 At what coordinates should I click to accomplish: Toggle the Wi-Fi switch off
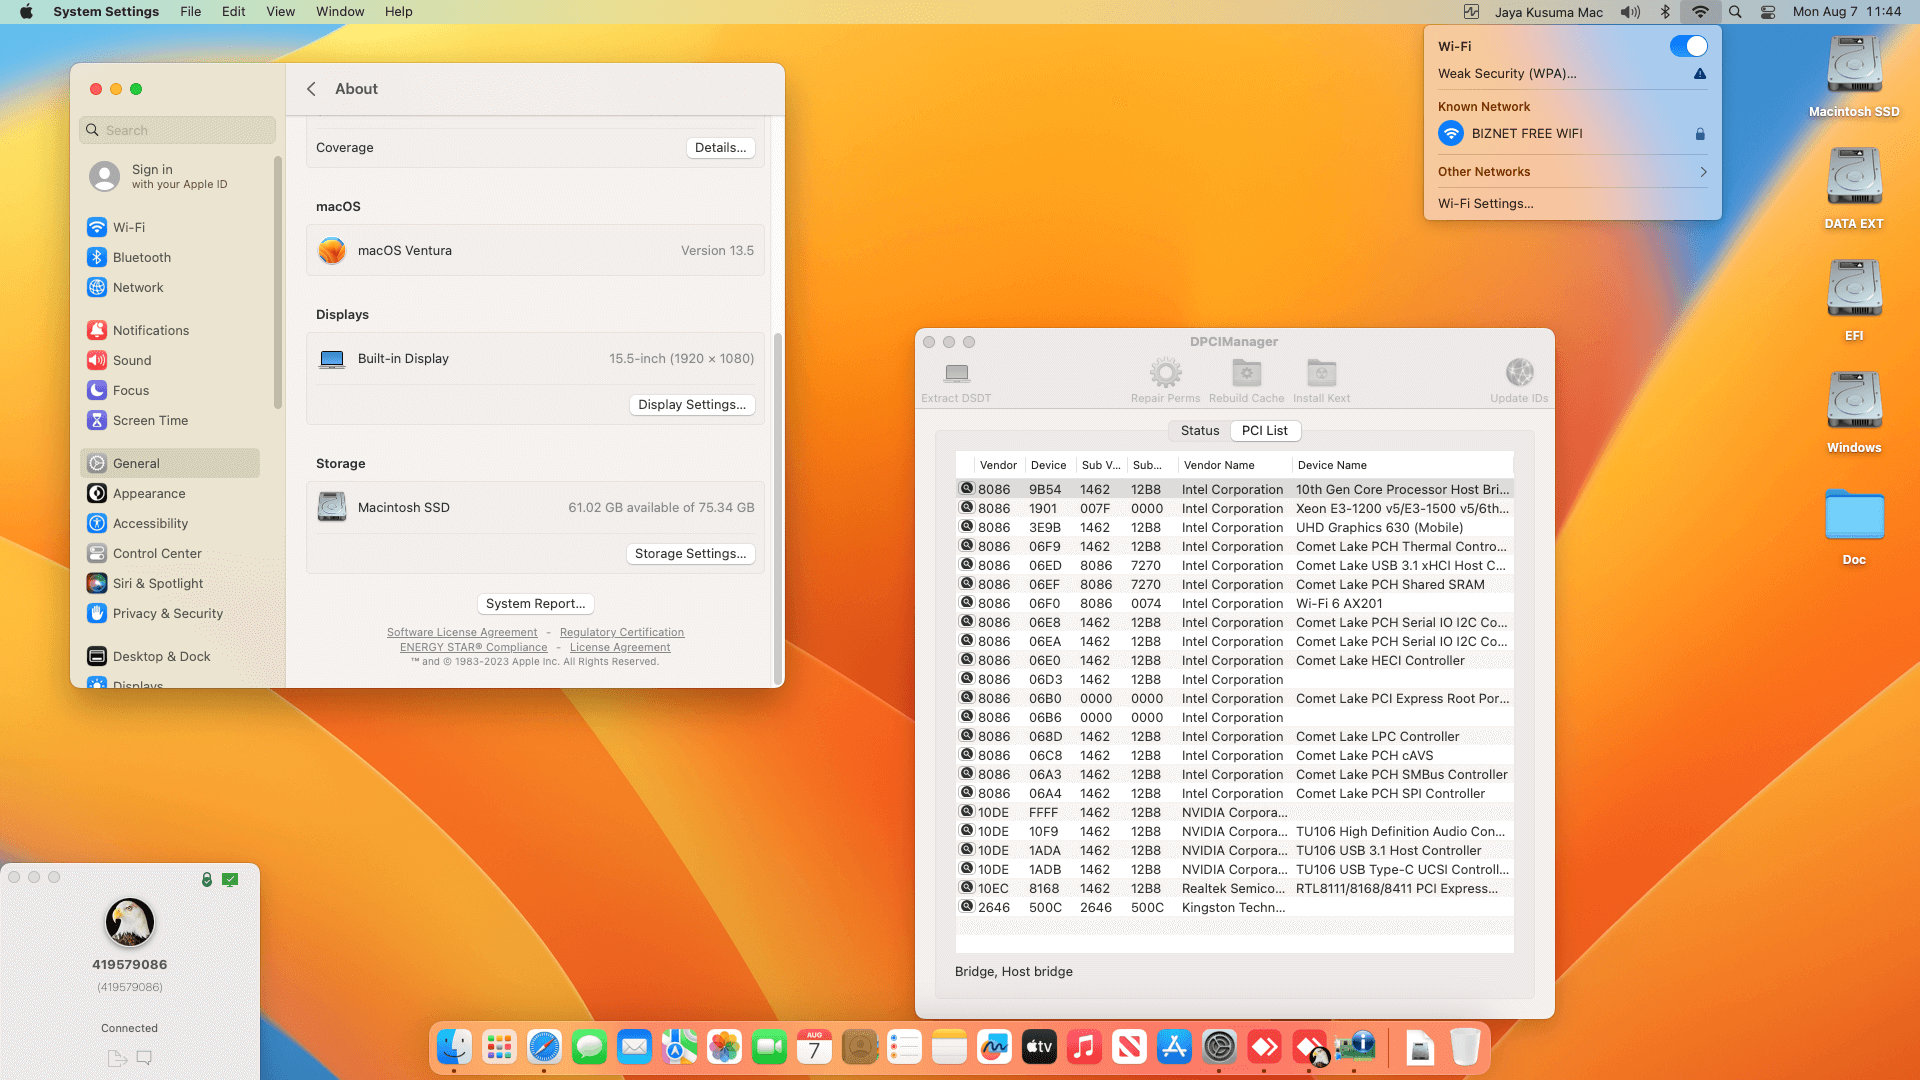point(1688,46)
